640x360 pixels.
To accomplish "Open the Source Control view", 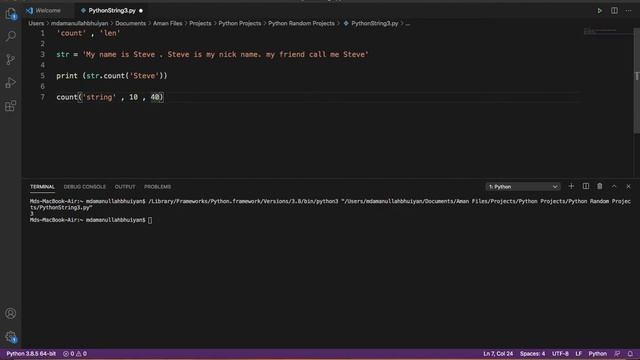I will (11, 59).
